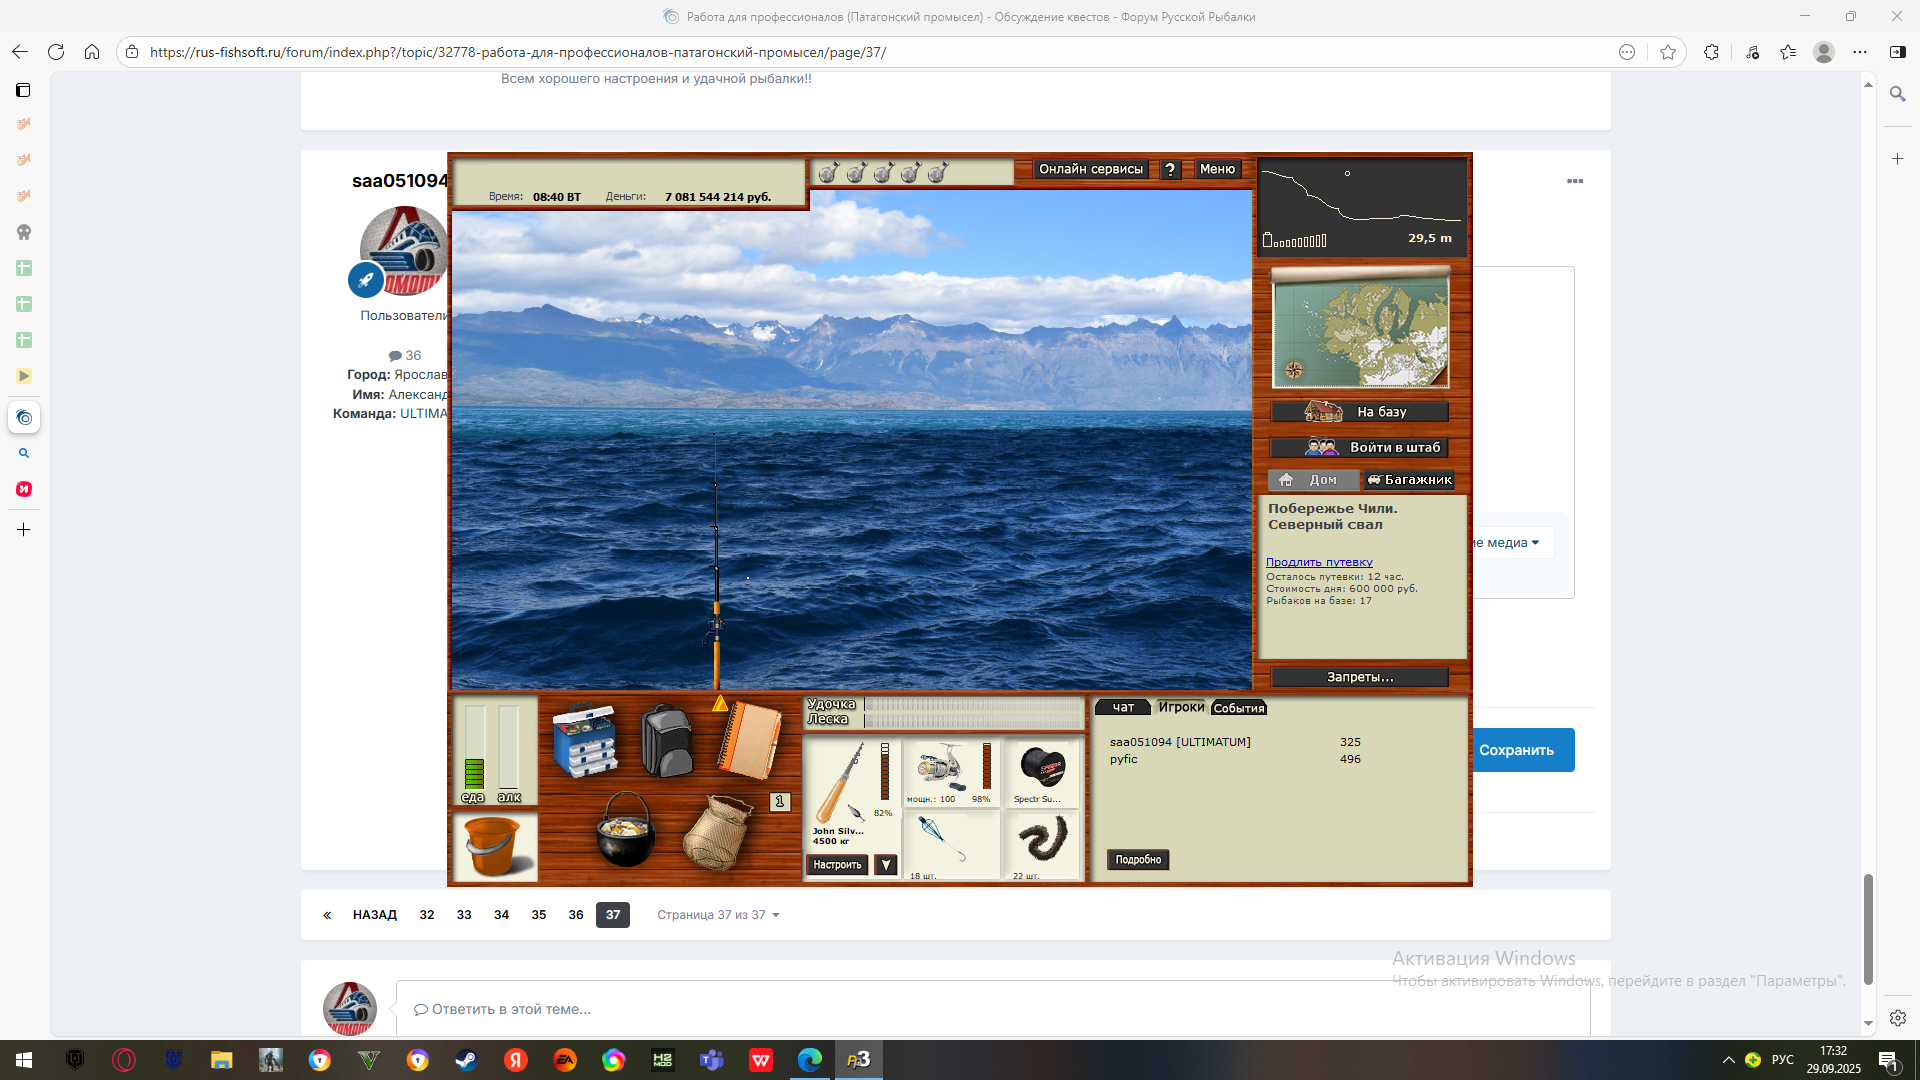
Task: Click the 'Продлить путевку' link
Action: (x=1319, y=562)
